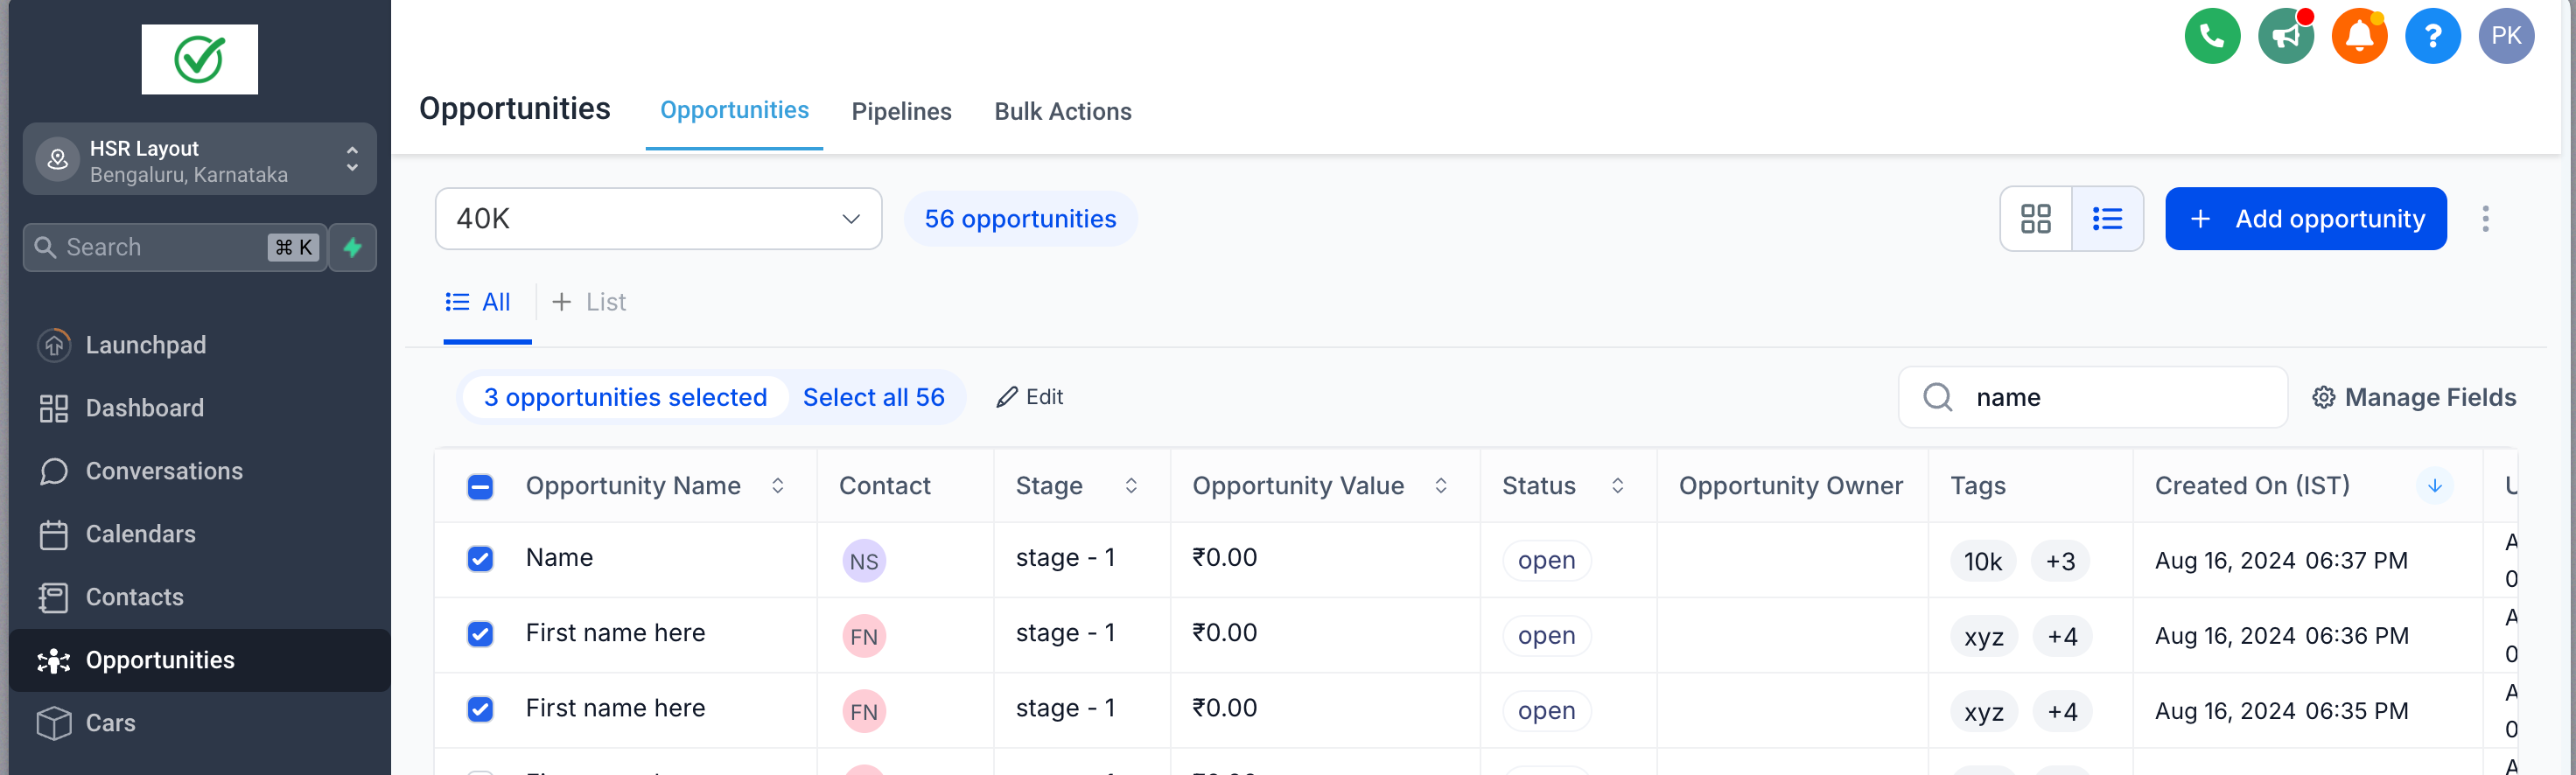
Task: Toggle the header select-all checkbox
Action: [480, 486]
